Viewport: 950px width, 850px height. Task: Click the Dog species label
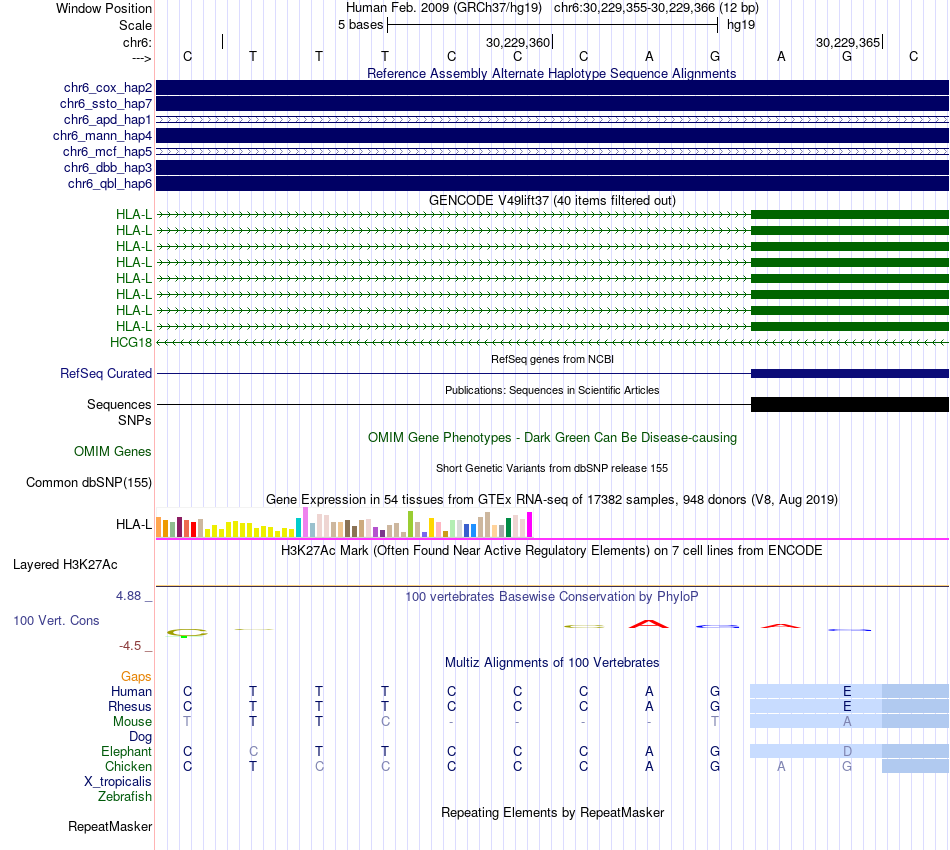140,737
